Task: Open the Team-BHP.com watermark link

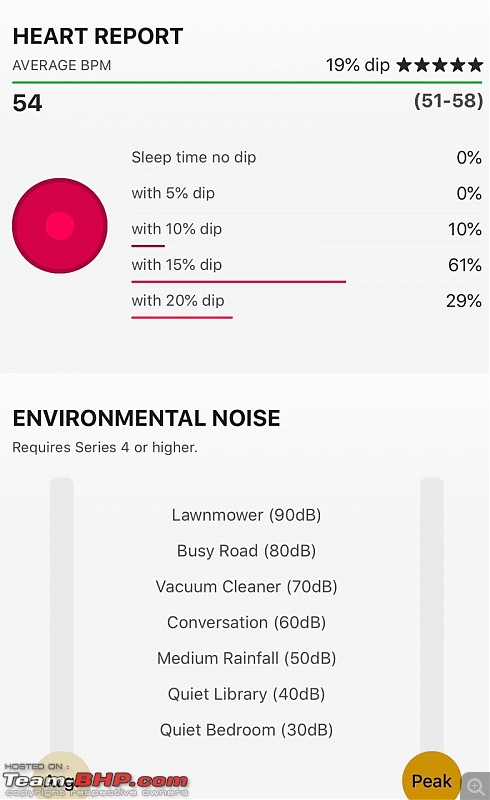Action: [x=96, y=781]
